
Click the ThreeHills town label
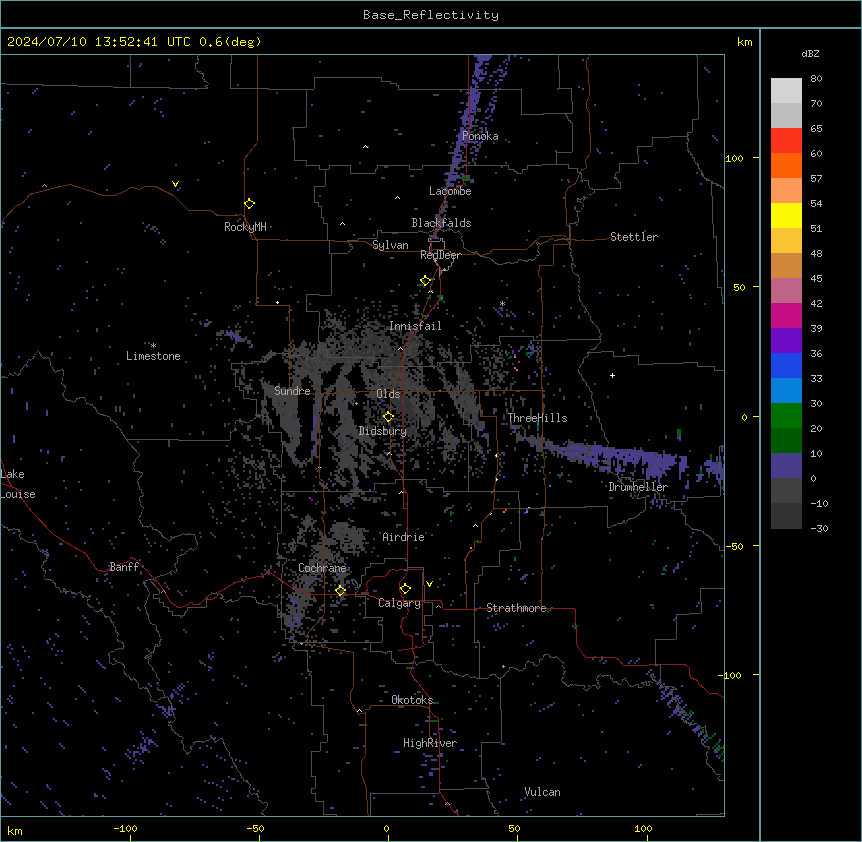(x=537, y=418)
